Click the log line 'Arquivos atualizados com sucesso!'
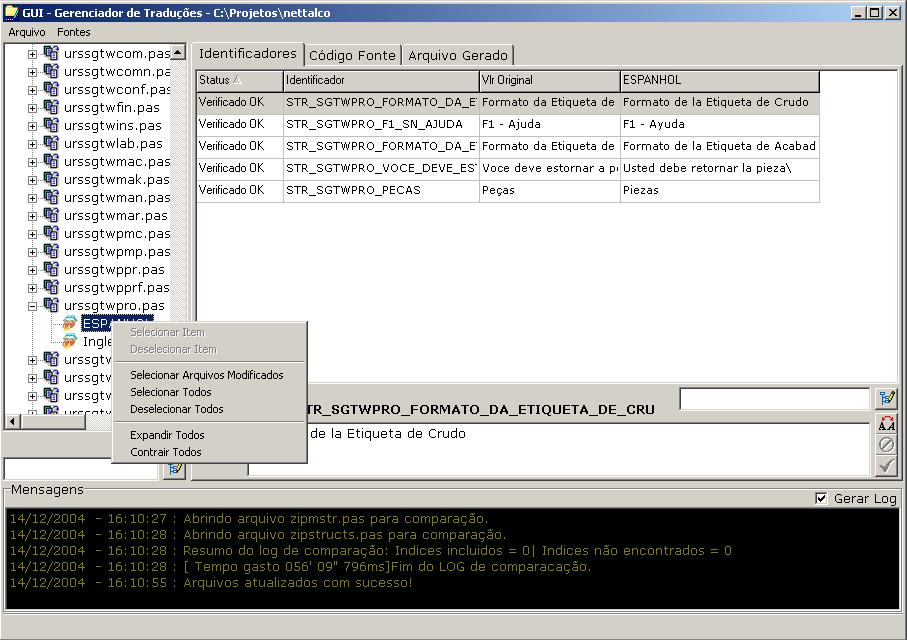Screen dimensions: 907x640 coord(298,583)
